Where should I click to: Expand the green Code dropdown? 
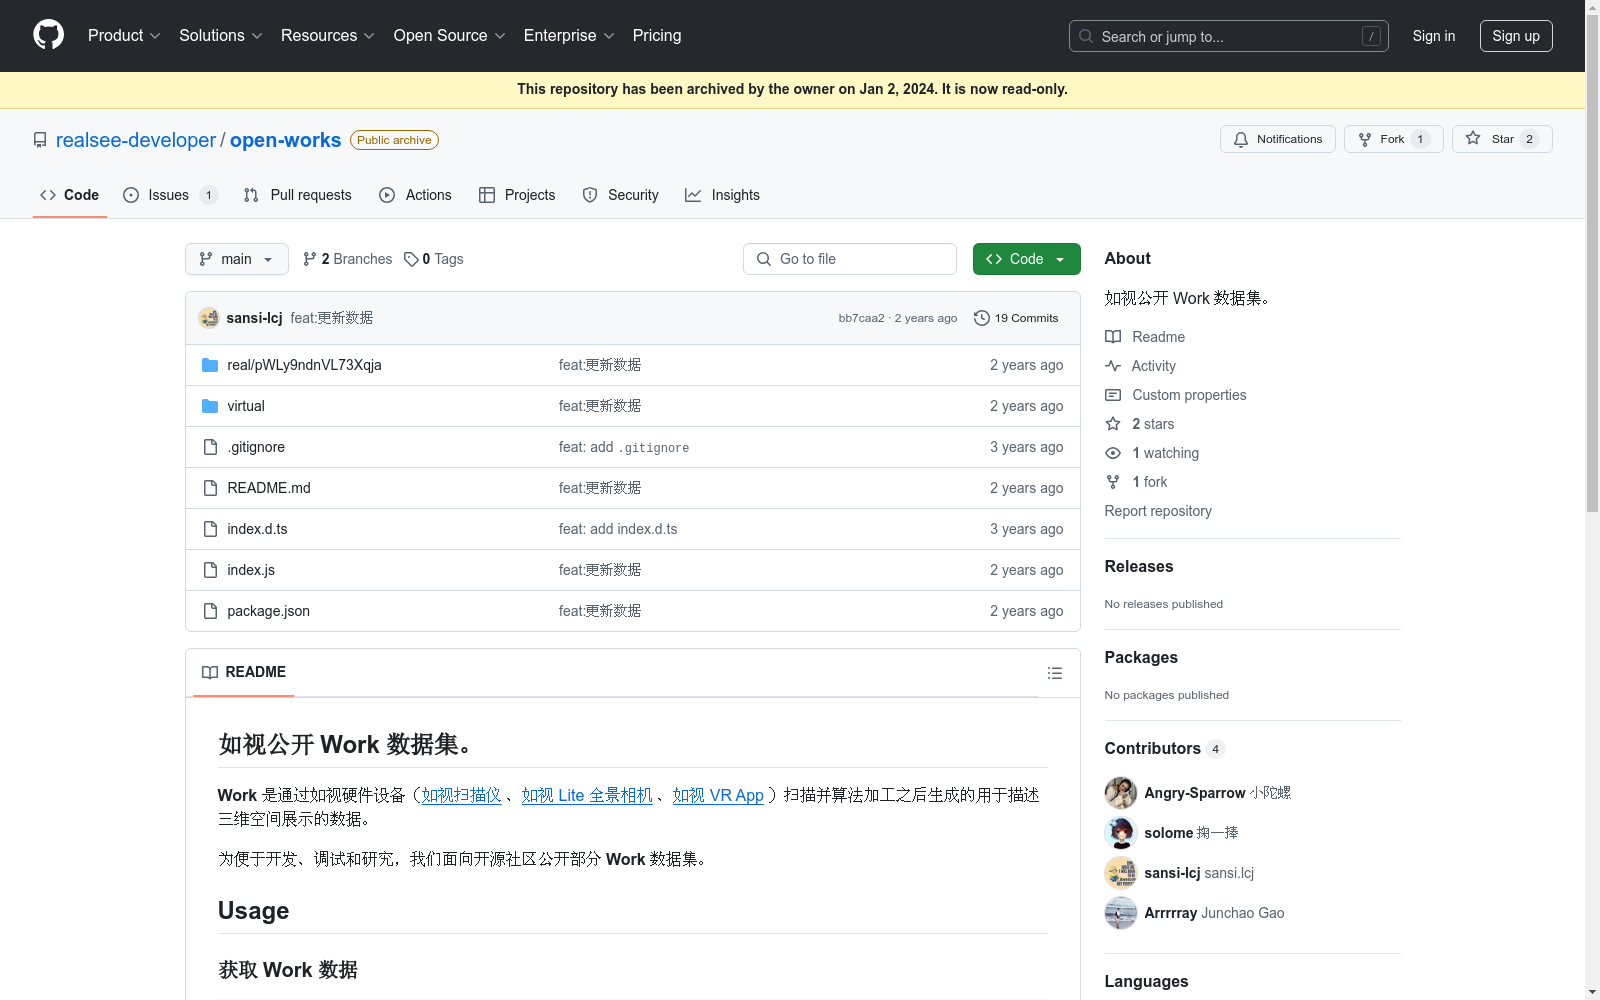(x=1026, y=259)
